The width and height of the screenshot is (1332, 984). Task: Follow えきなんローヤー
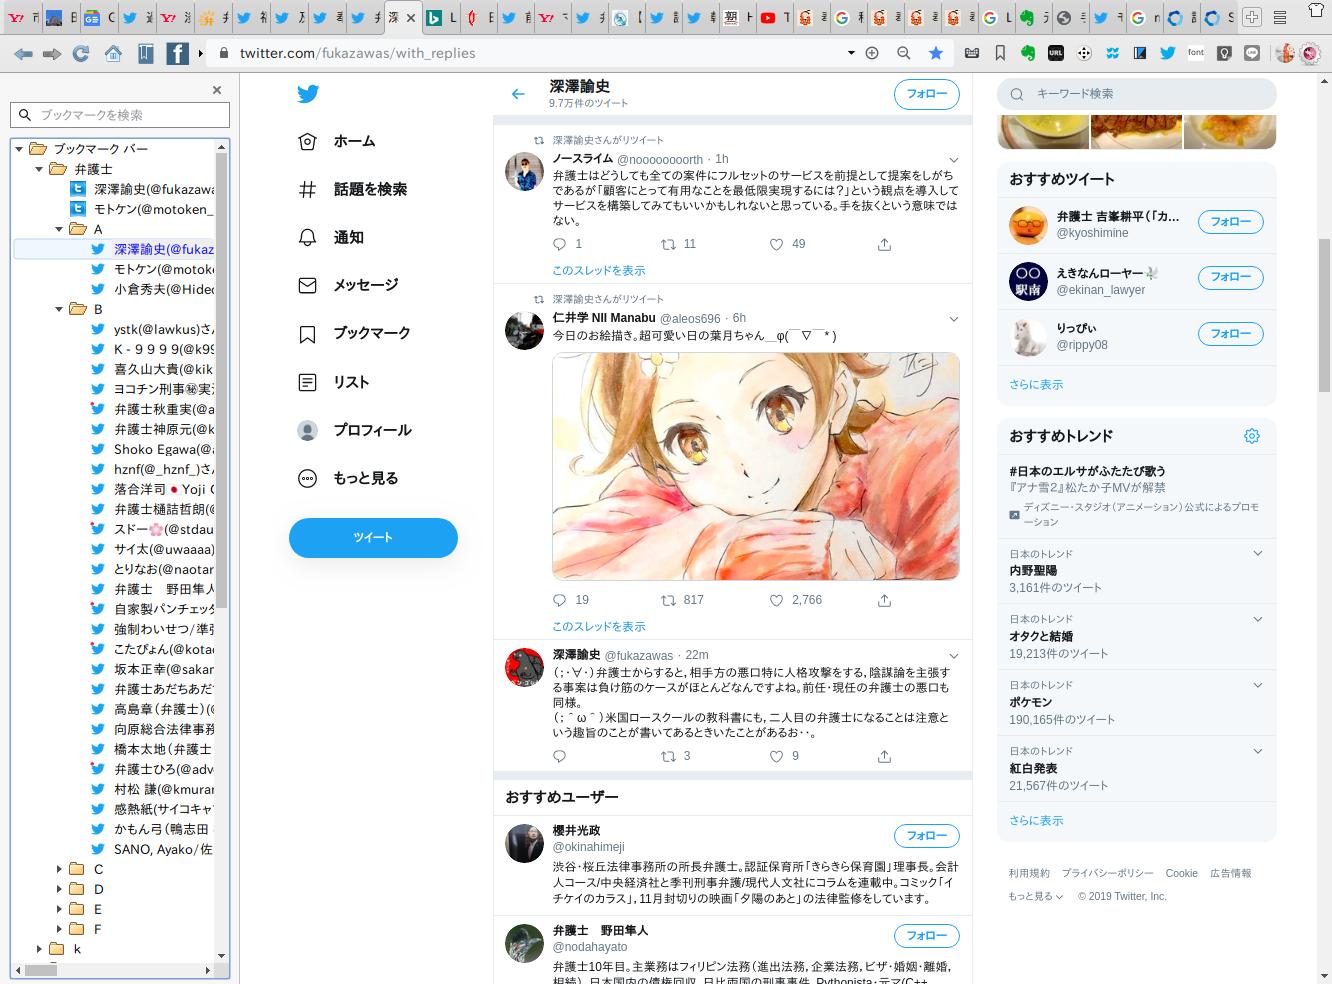[x=1230, y=277]
